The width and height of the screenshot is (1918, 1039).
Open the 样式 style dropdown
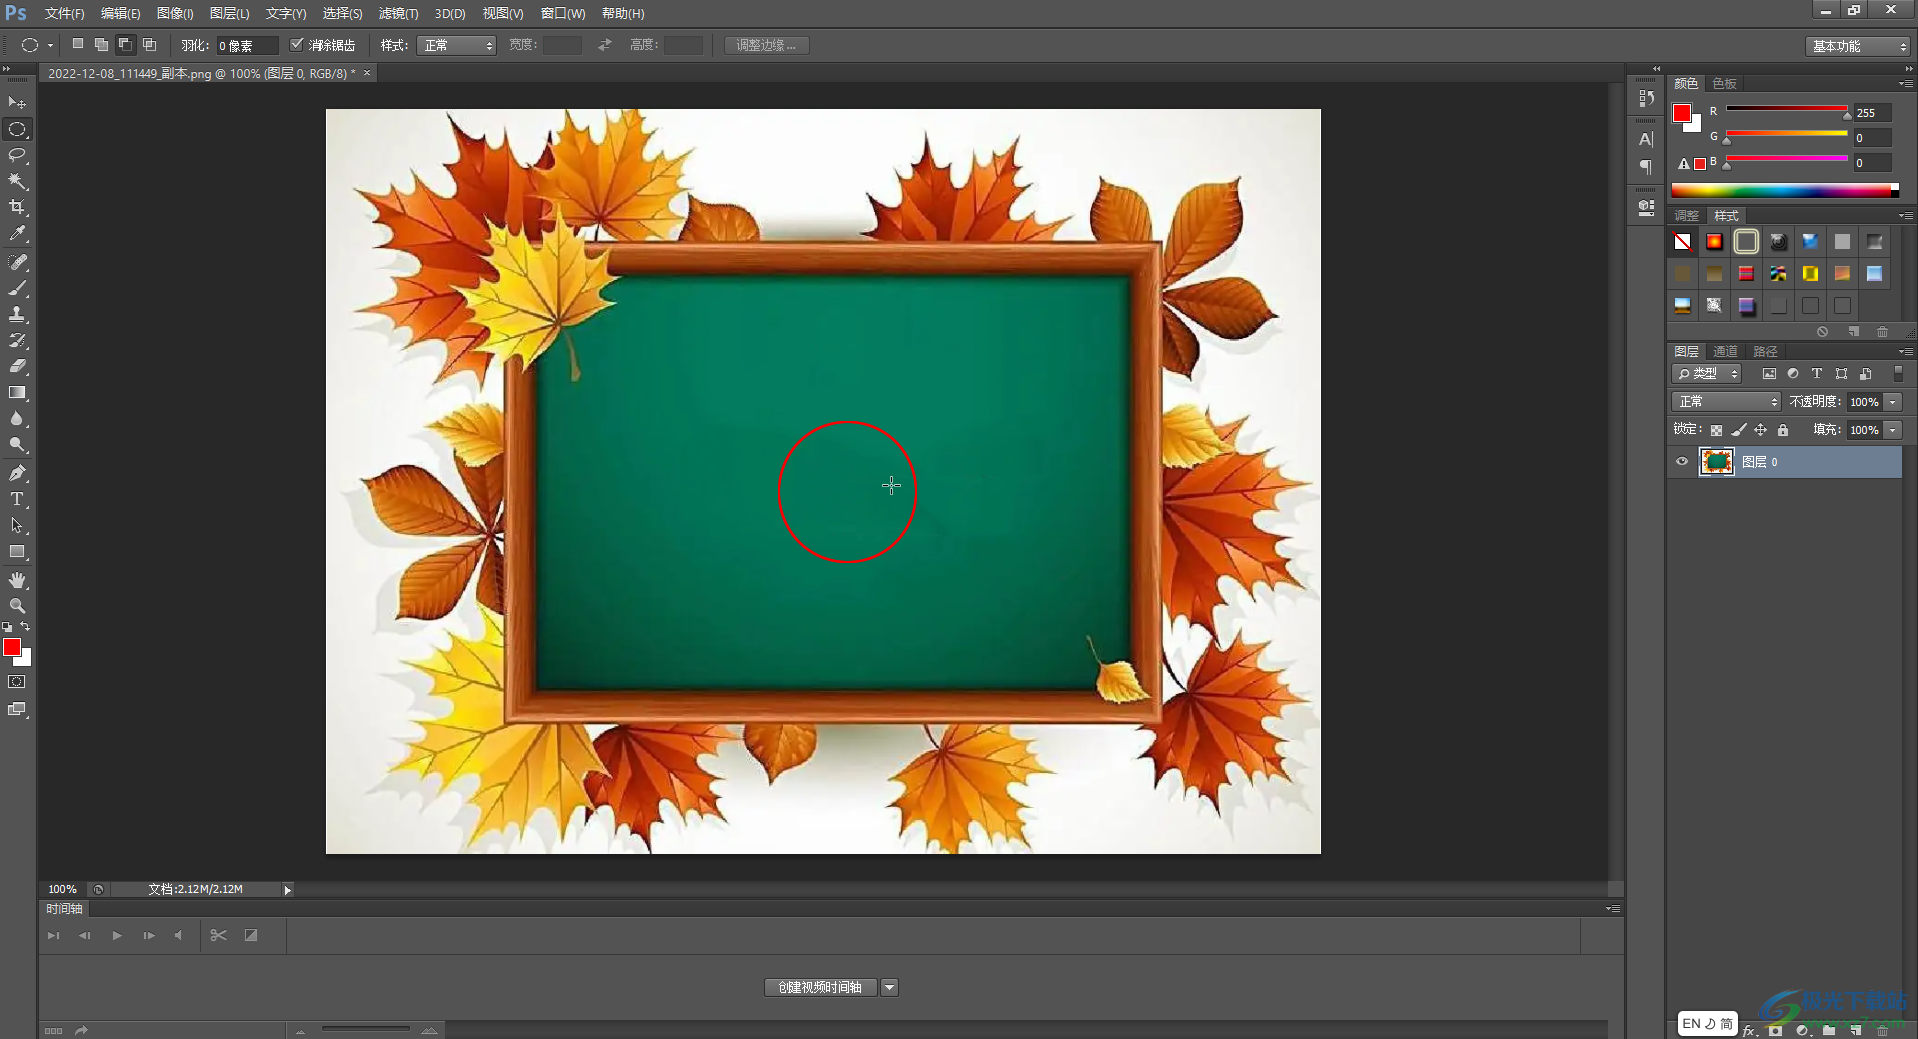click(x=457, y=46)
